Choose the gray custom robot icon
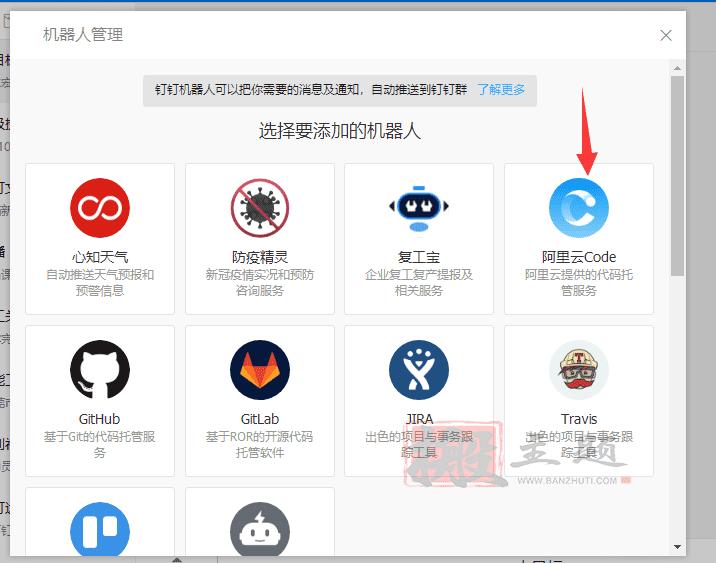 260,530
